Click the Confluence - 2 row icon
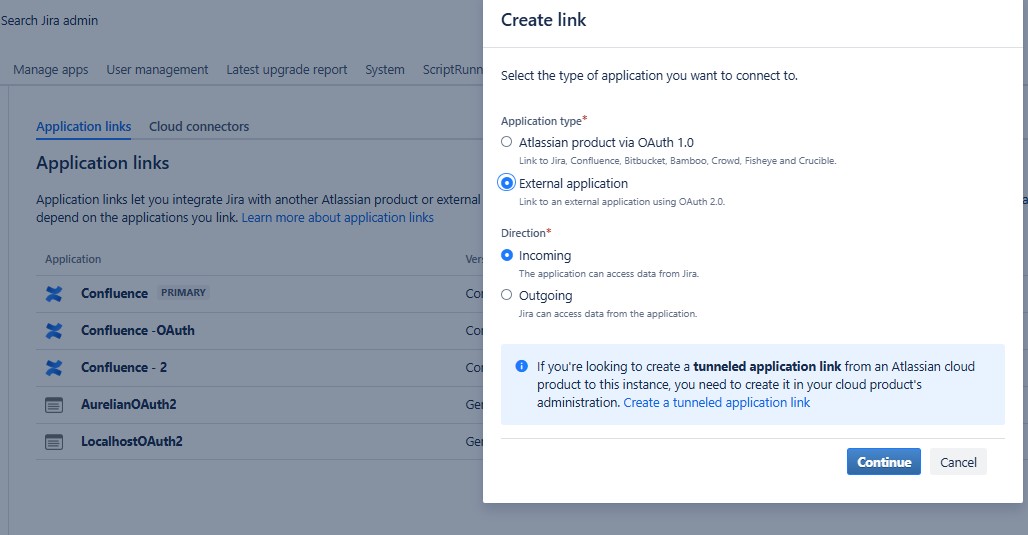 tap(54, 368)
